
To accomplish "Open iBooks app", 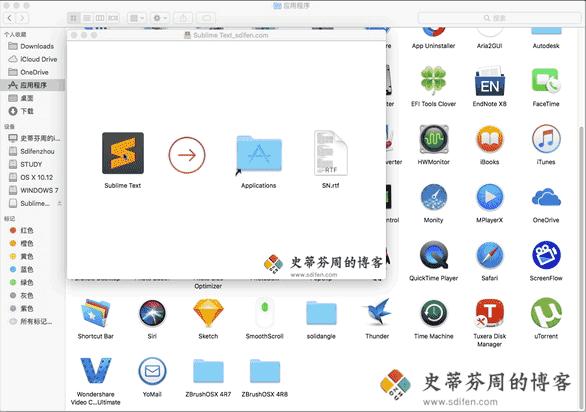I will [490, 139].
